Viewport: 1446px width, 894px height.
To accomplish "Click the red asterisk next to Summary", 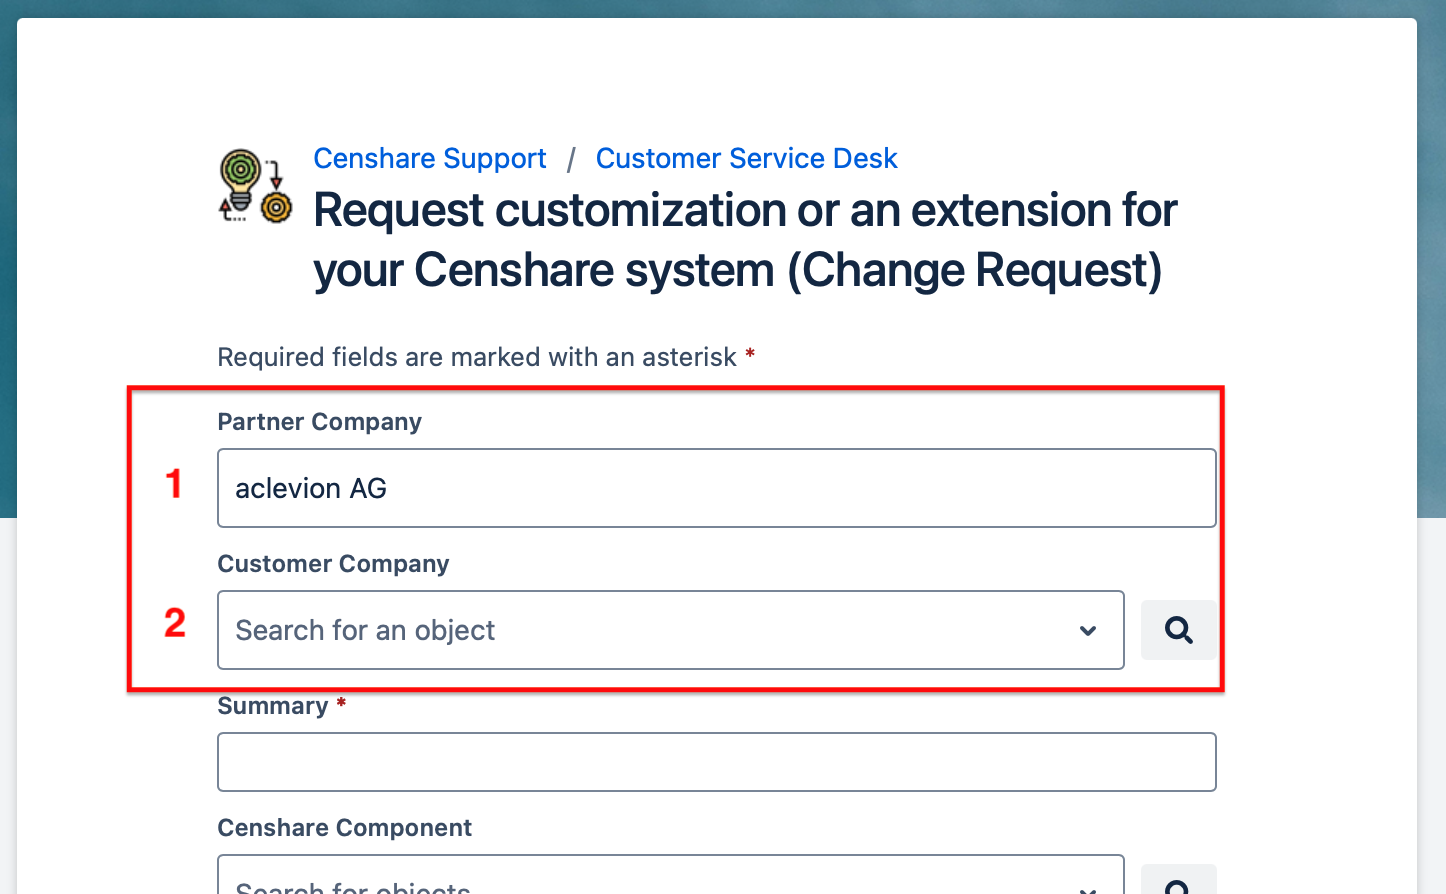I will click(x=341, y=704).
